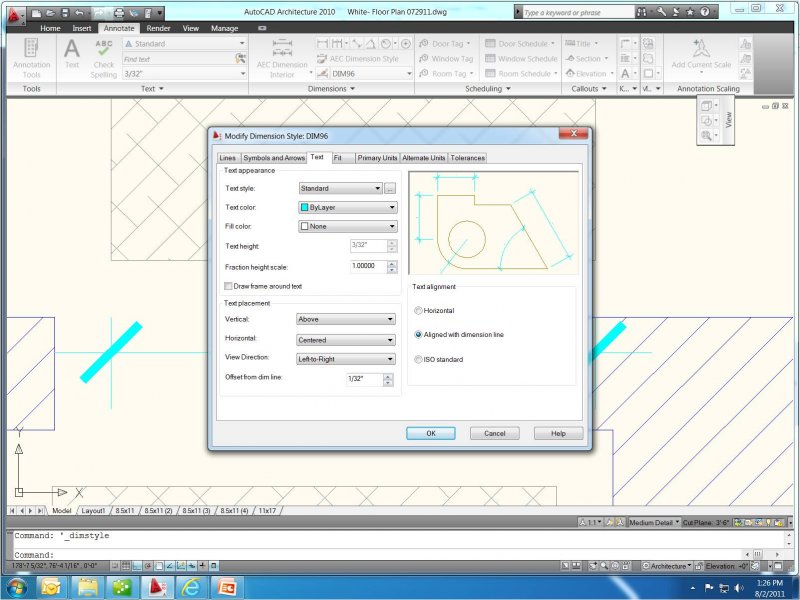The image size is (800, 600).
Task: Click the Windows Start button
Action: point(17,588)
